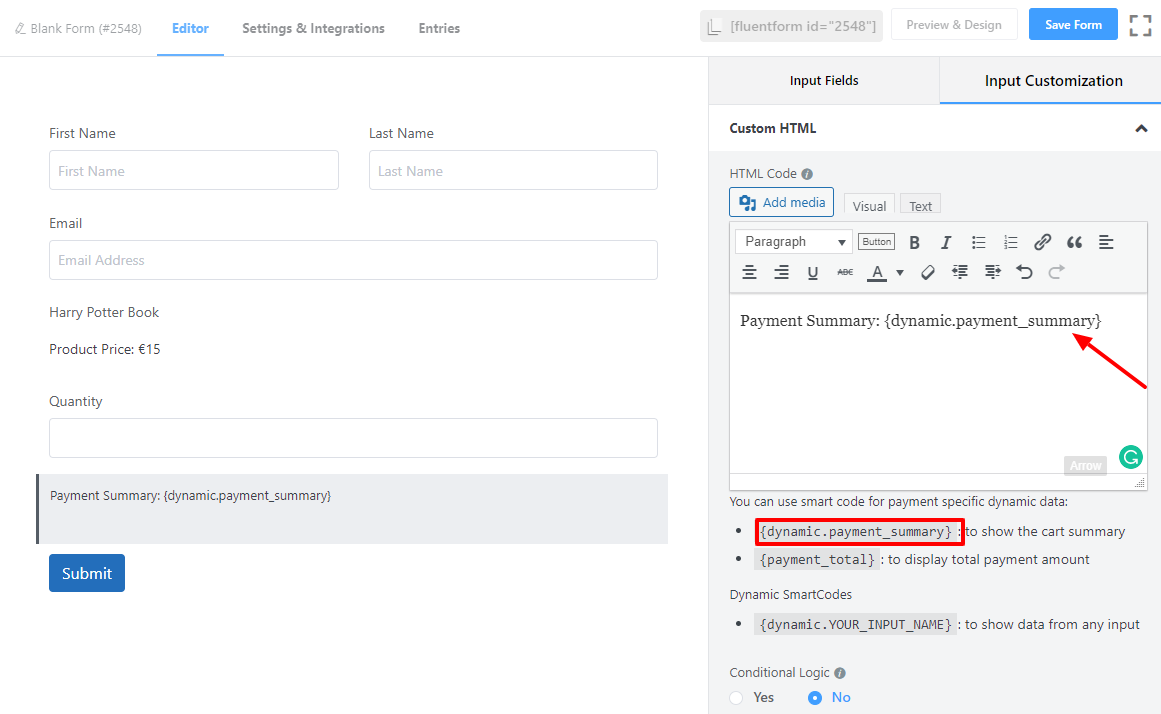Insert a bulleted list

[979, 242]
